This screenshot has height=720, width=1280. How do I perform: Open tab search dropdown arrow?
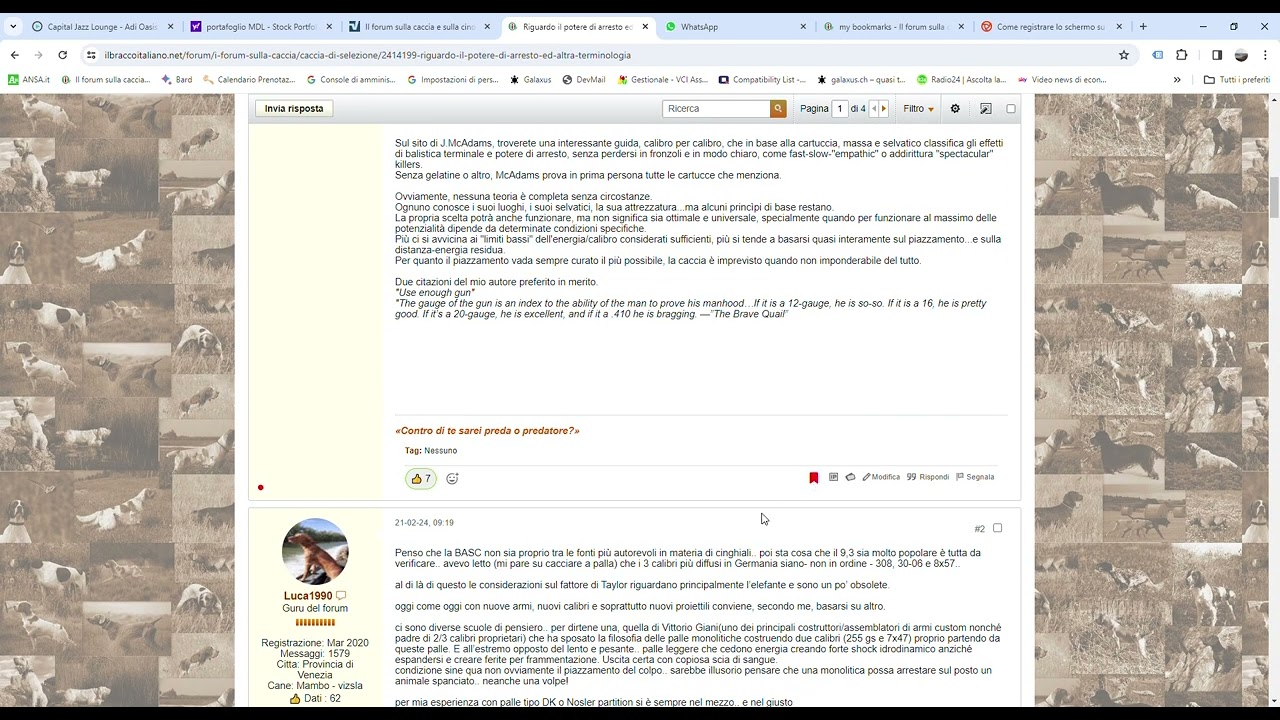click(x=13, y=27)
